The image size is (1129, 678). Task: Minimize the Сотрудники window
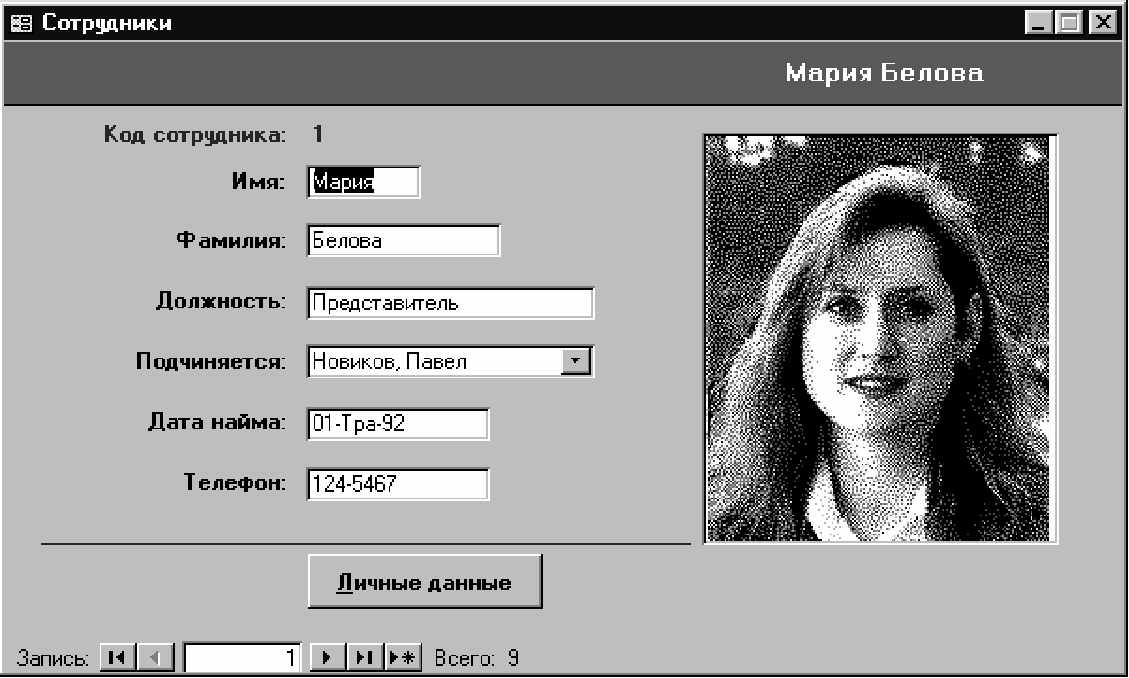point(1038,23)
